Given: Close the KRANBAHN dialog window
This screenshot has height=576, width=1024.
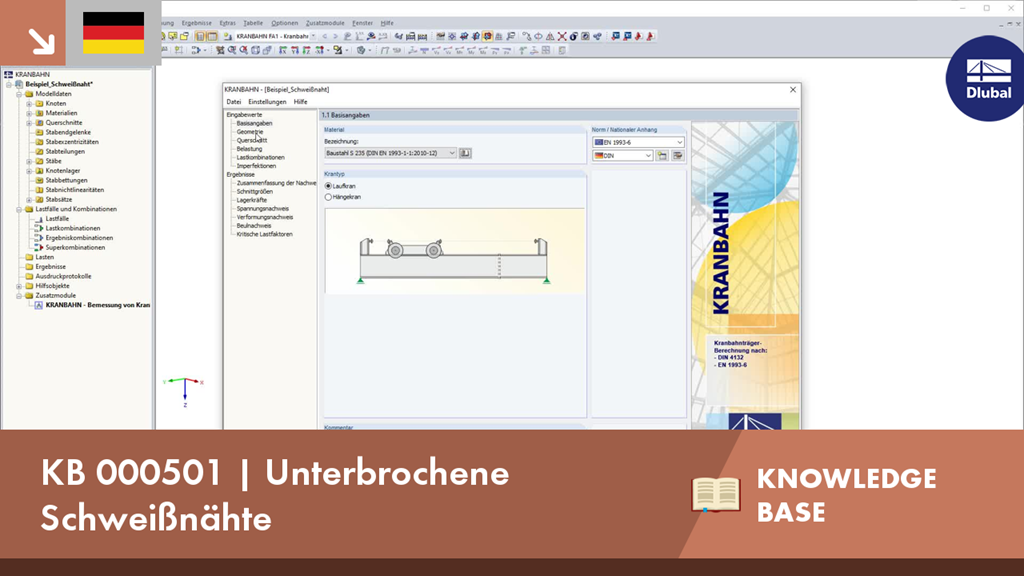Looking at the screenshot, I should tap(793, 89).
